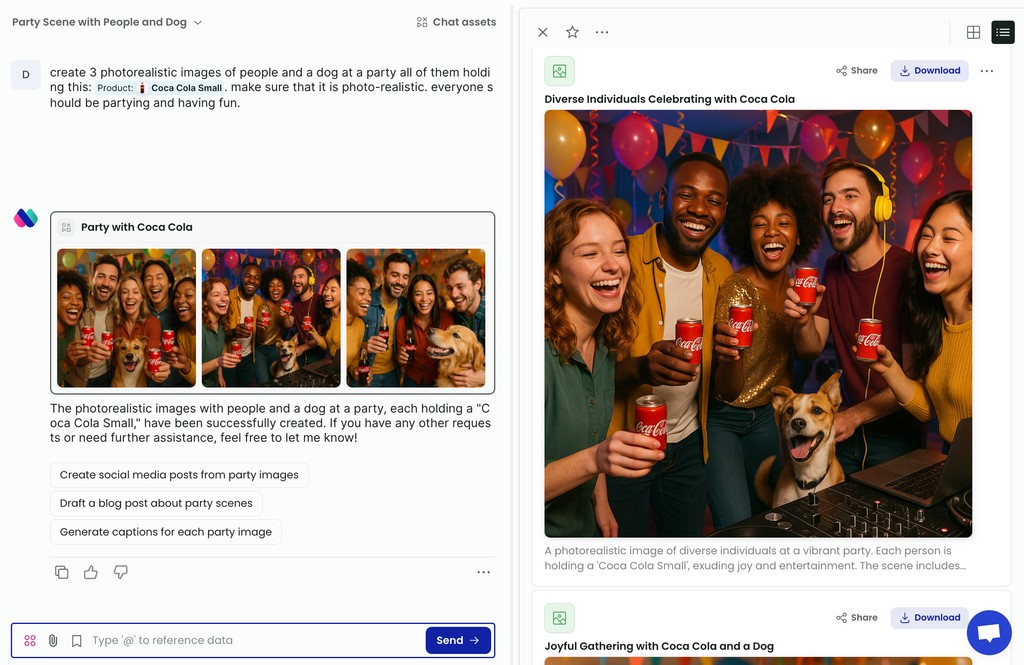This screenshot has width=1024, height=665.
Task: Give thumbs down to the response
Action: (x=121, y=572)
